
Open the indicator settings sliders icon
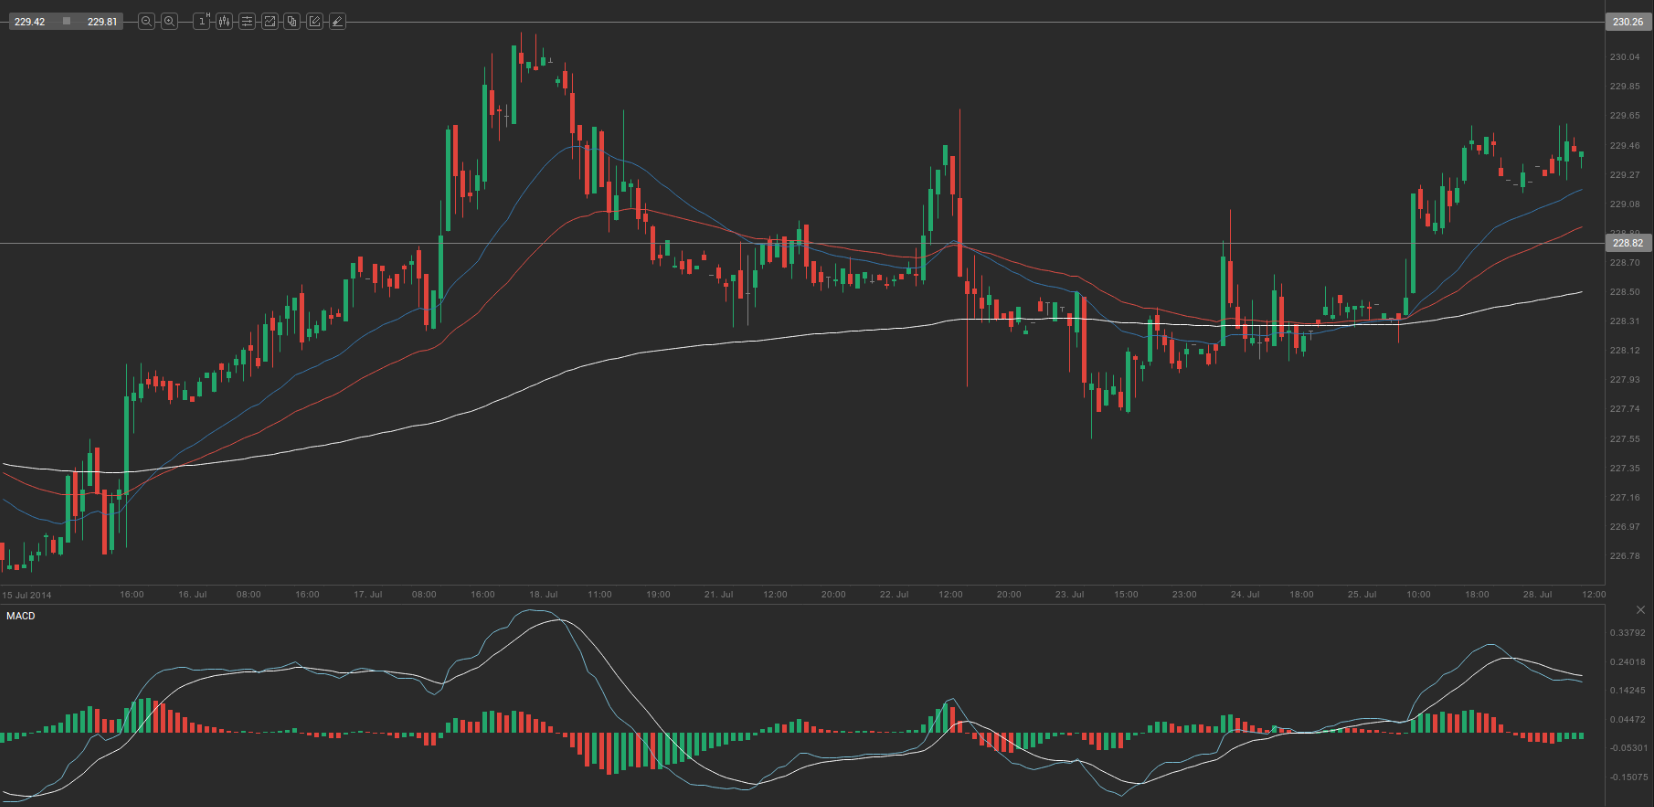[247, 21]
